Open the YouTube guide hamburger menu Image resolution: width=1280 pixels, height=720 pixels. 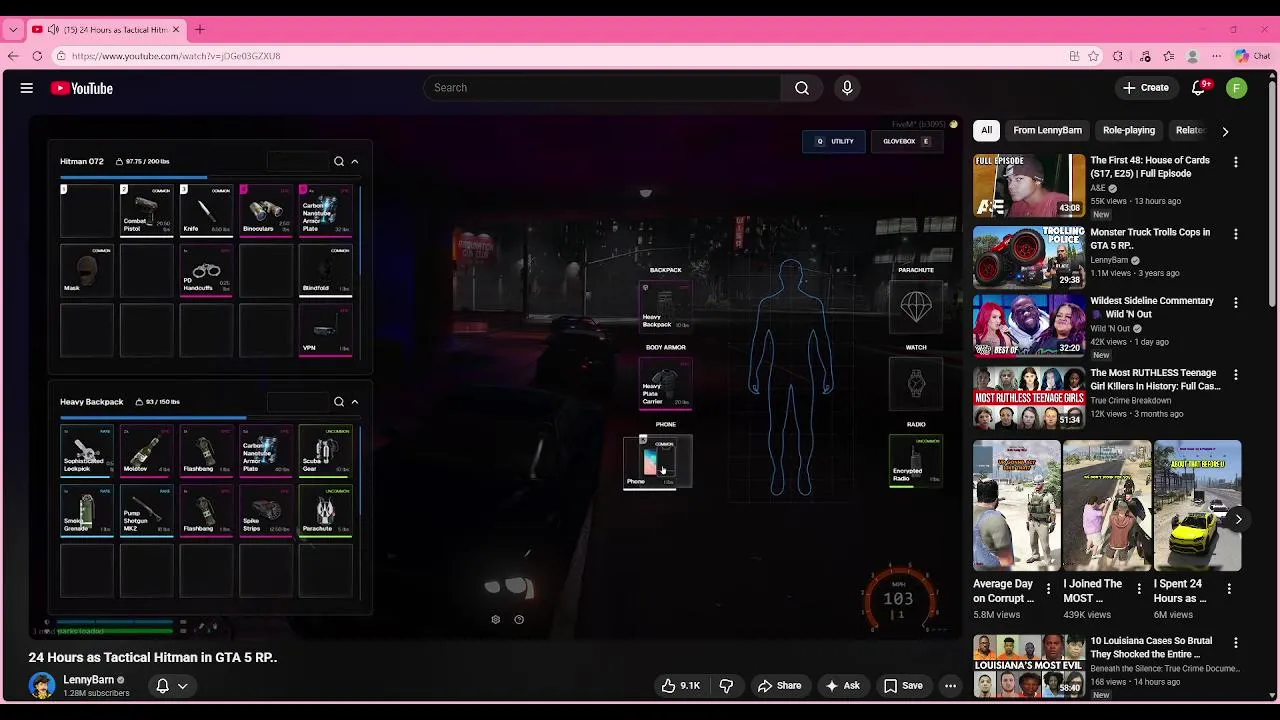tap(27, 88)
